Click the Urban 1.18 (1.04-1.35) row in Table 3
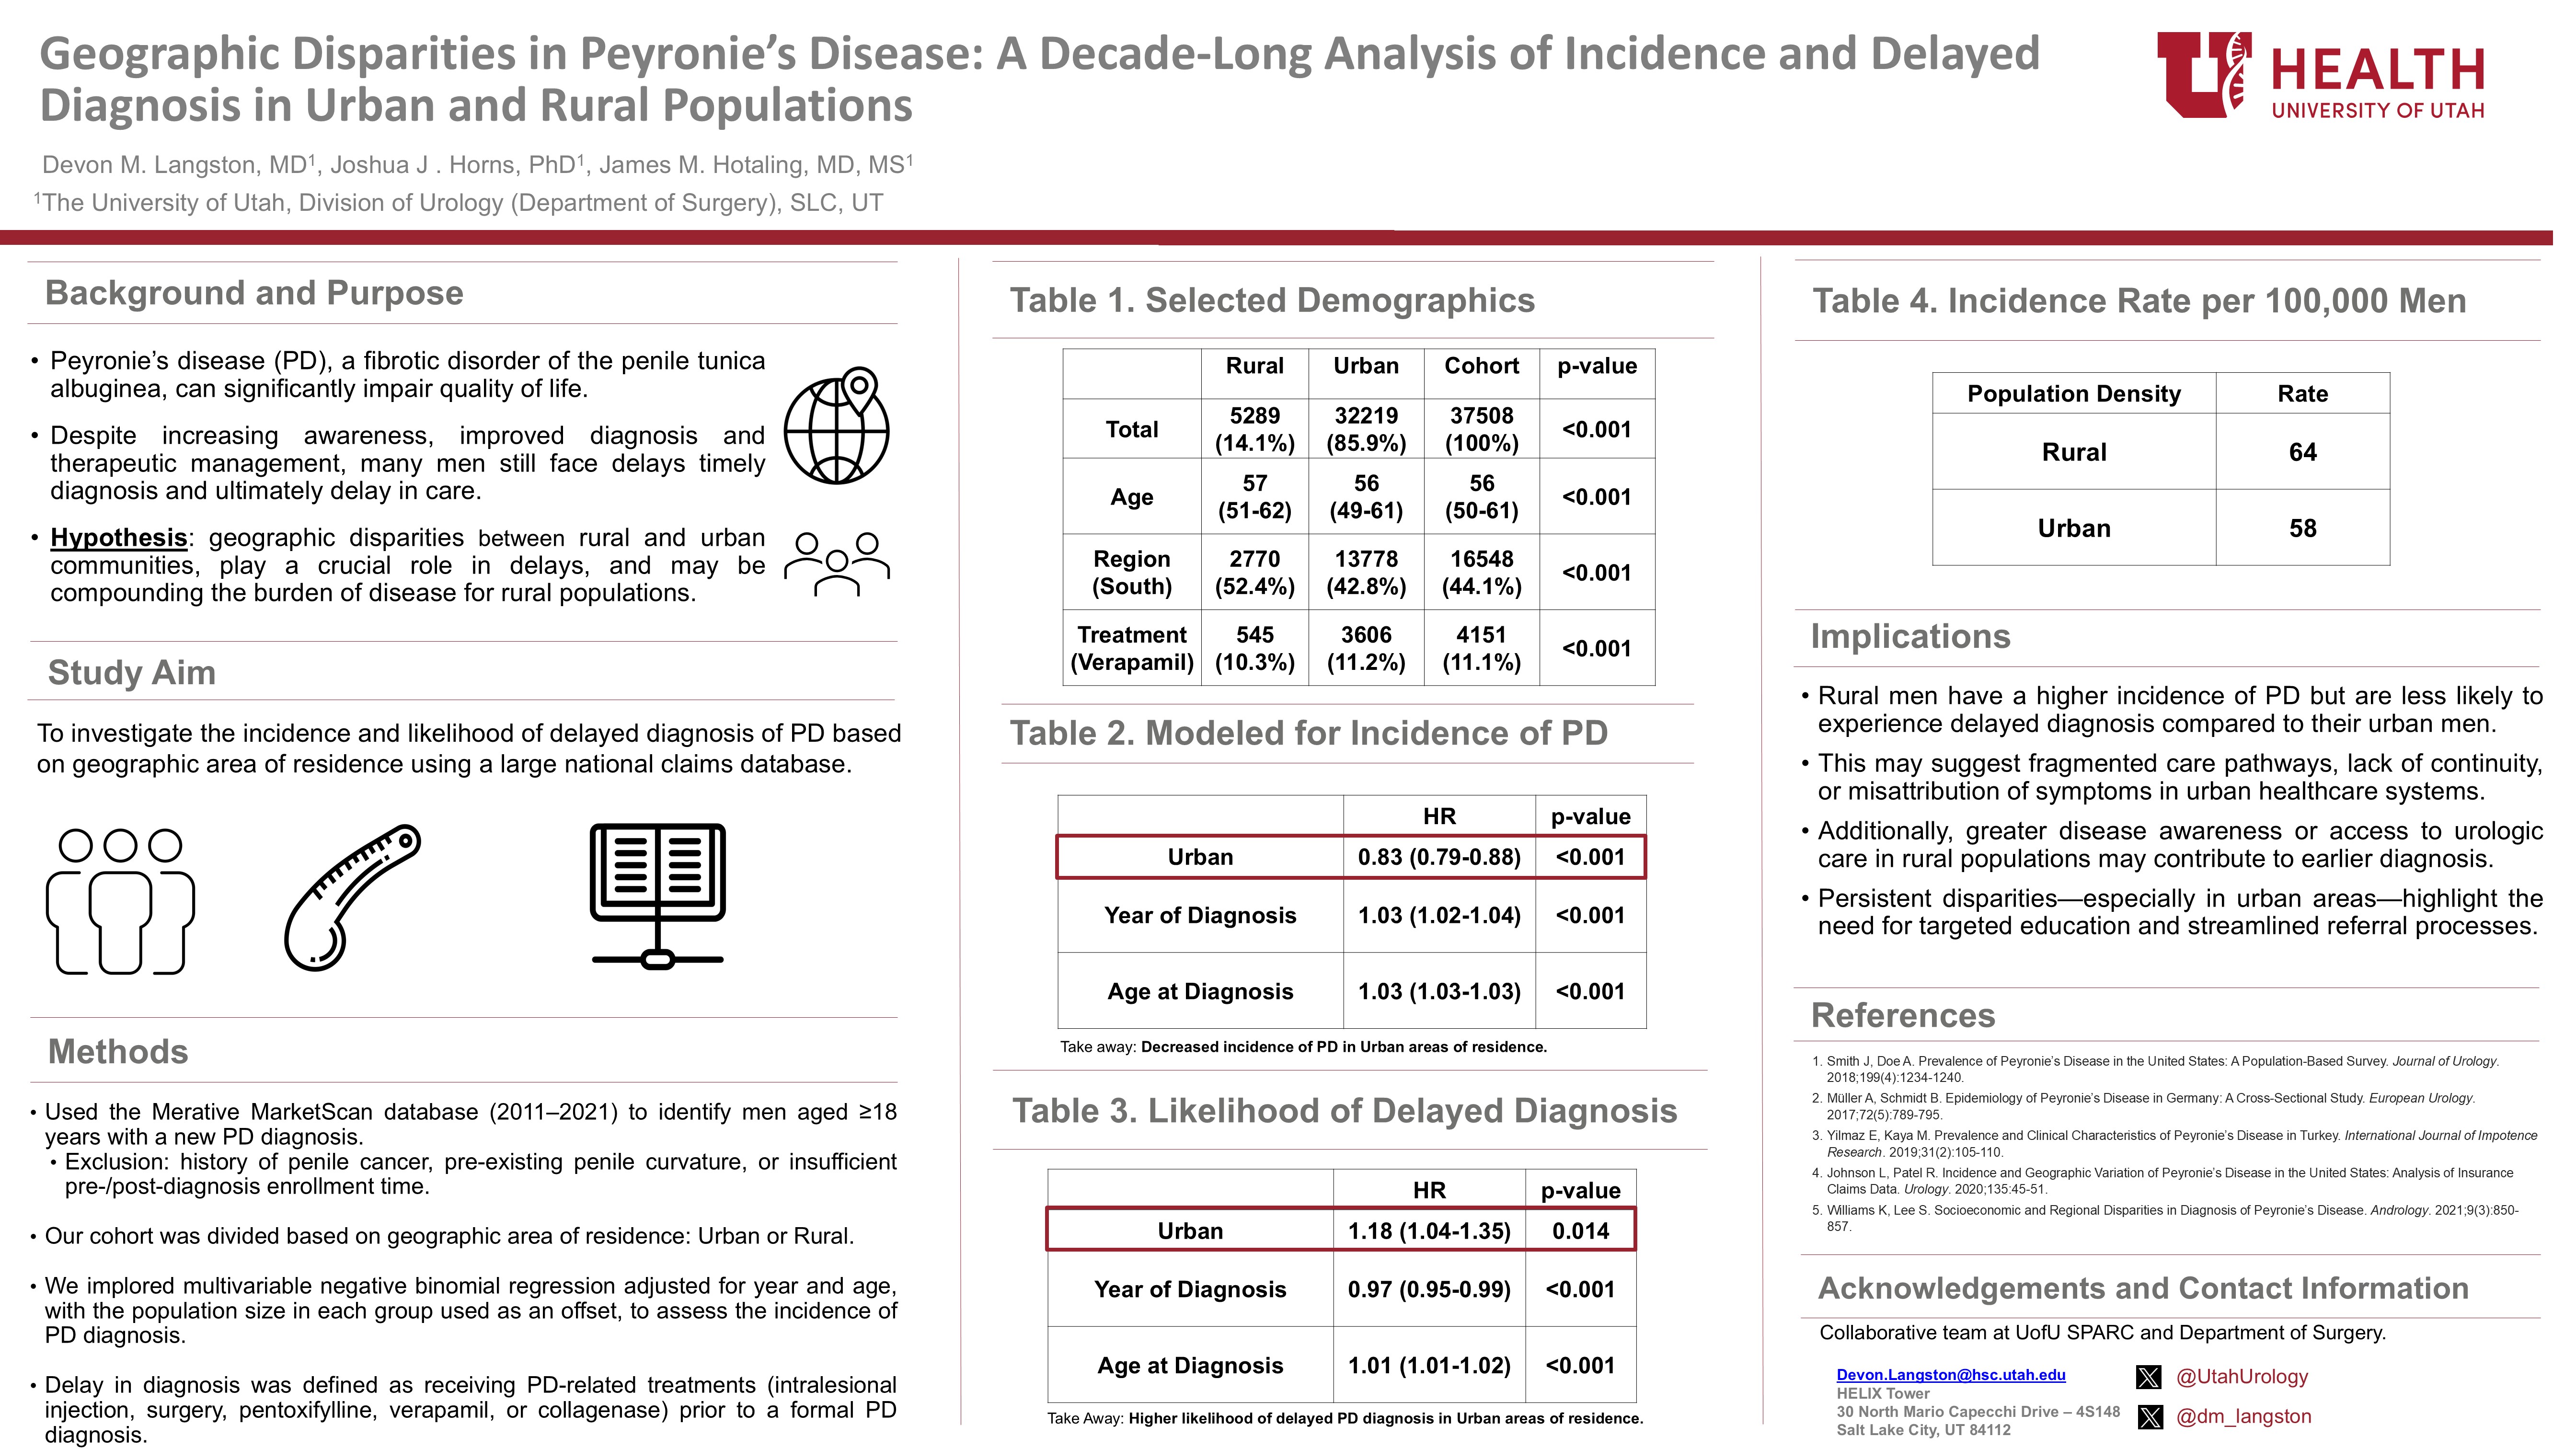Viewport: 2576px width, 1449px height. (x=1340, y=1231)
